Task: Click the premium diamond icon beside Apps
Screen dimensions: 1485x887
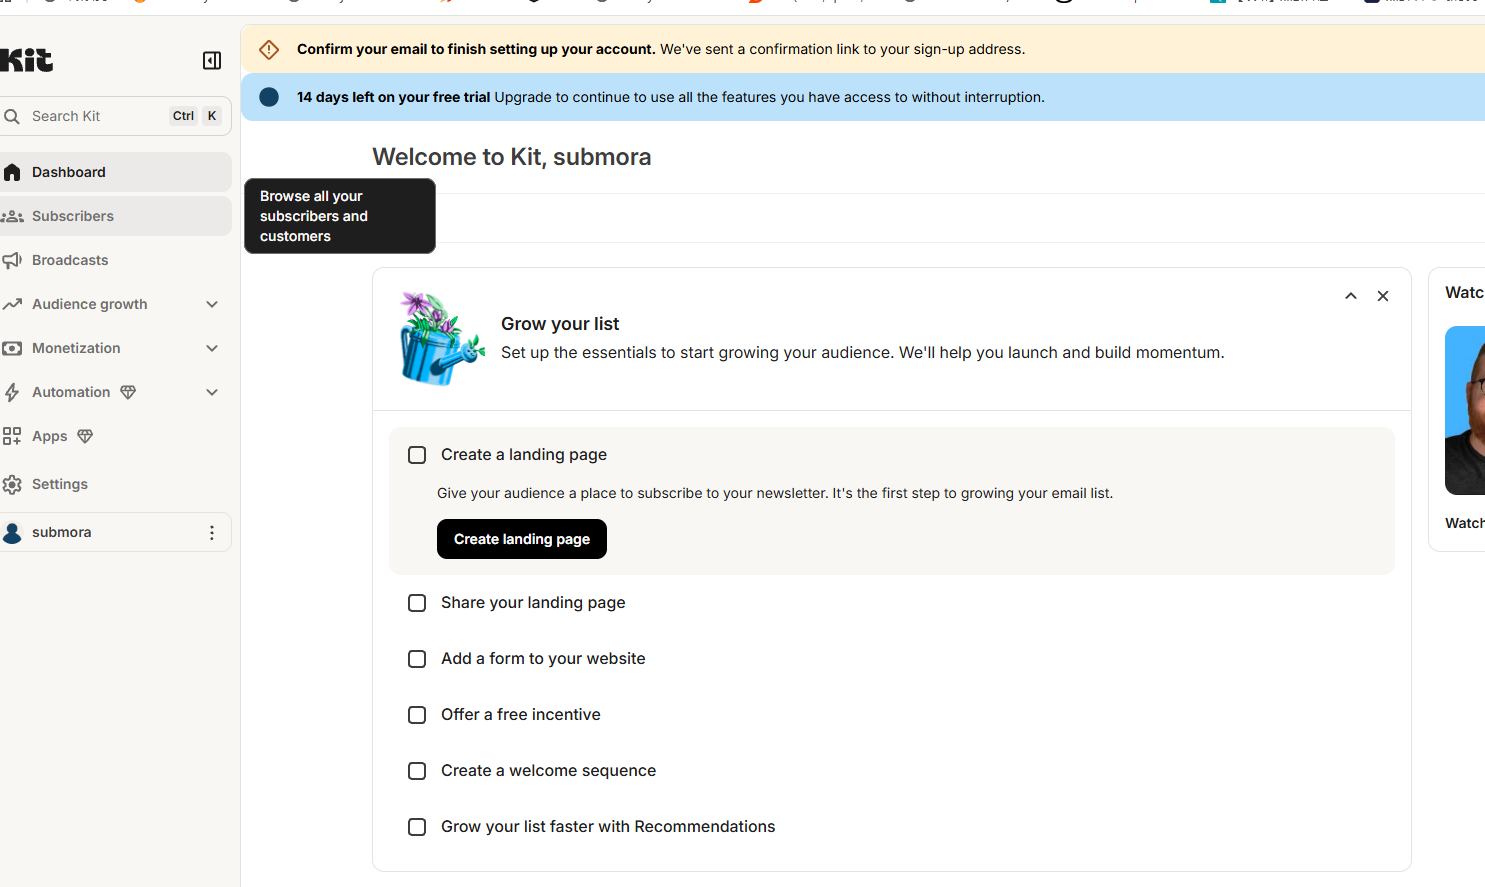Action: click(85, 436)
